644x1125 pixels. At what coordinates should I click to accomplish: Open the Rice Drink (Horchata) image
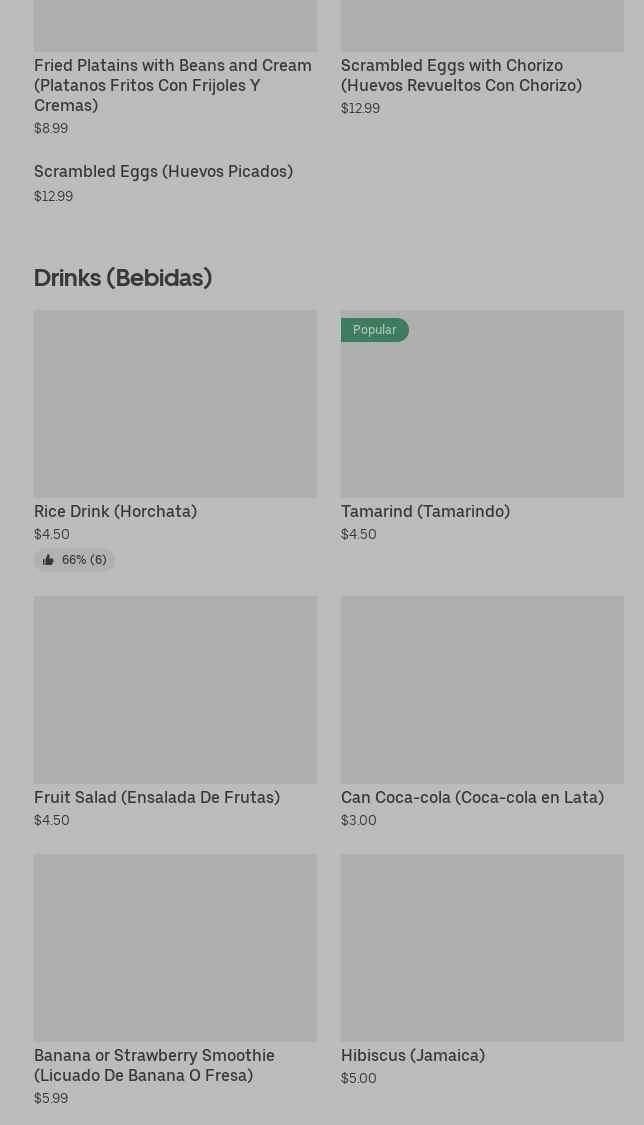(x=175, y=403)
